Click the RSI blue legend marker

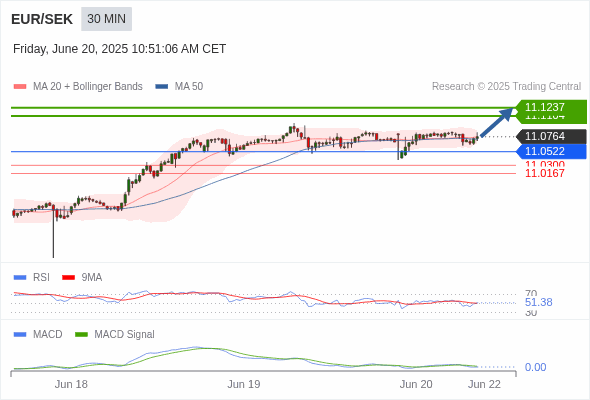tap(20, 278)
